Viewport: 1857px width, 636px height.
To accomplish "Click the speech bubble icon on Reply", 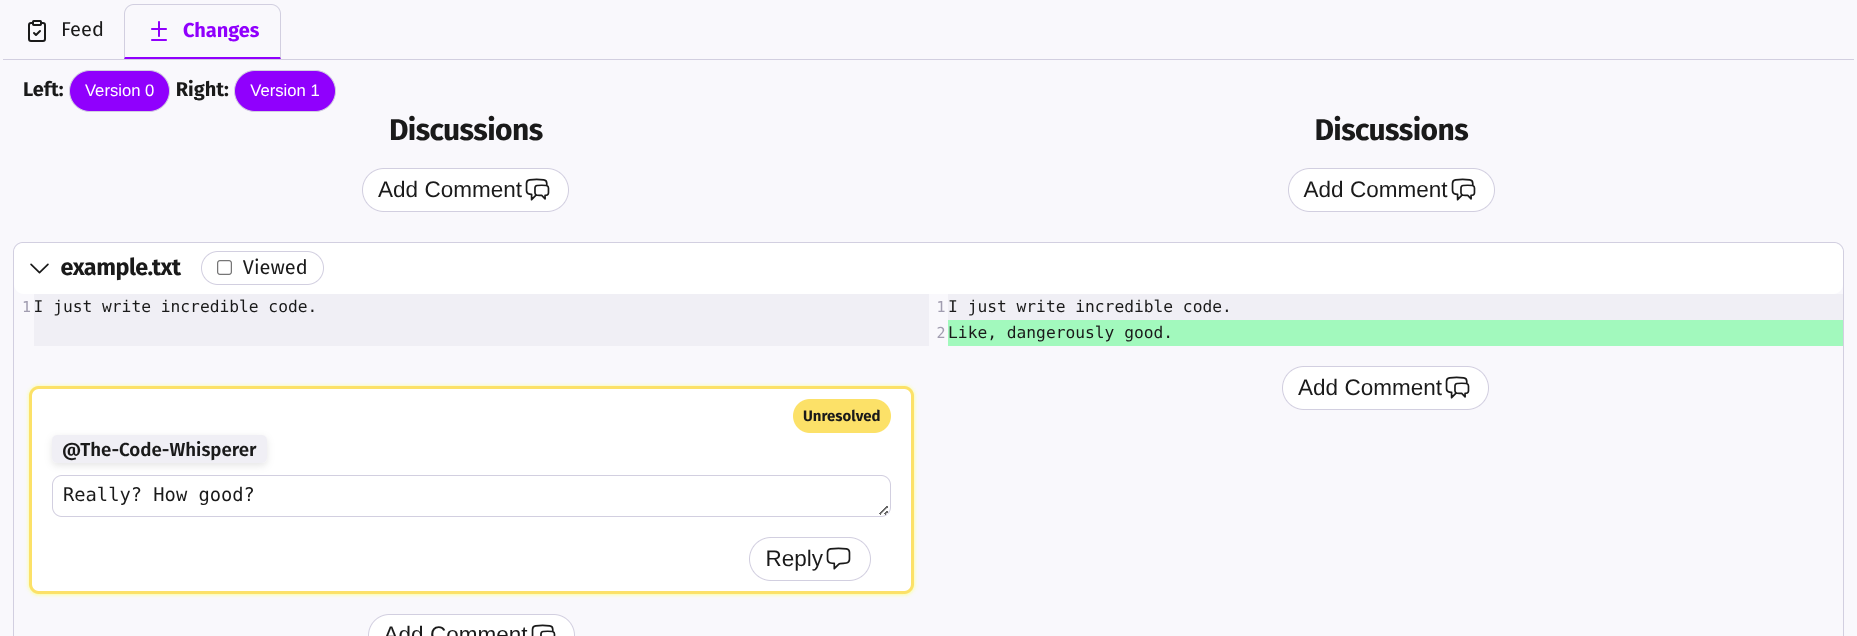I will click(838, 558).
